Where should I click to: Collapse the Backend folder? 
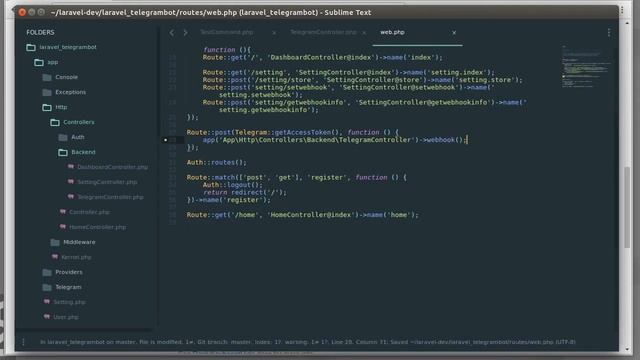(x=83, y=152)
